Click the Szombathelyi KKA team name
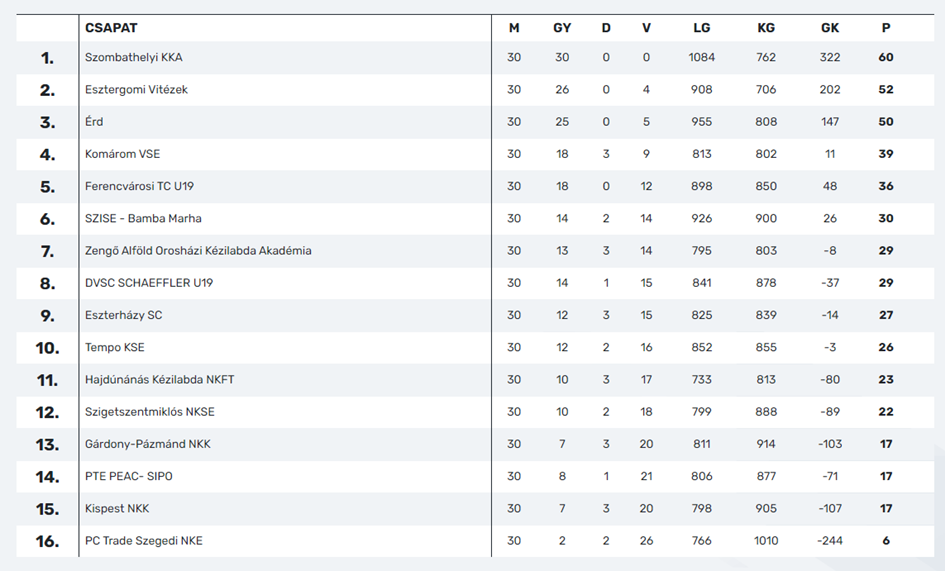945x571 pixels. pyautogui.click(x=133, y=57)
